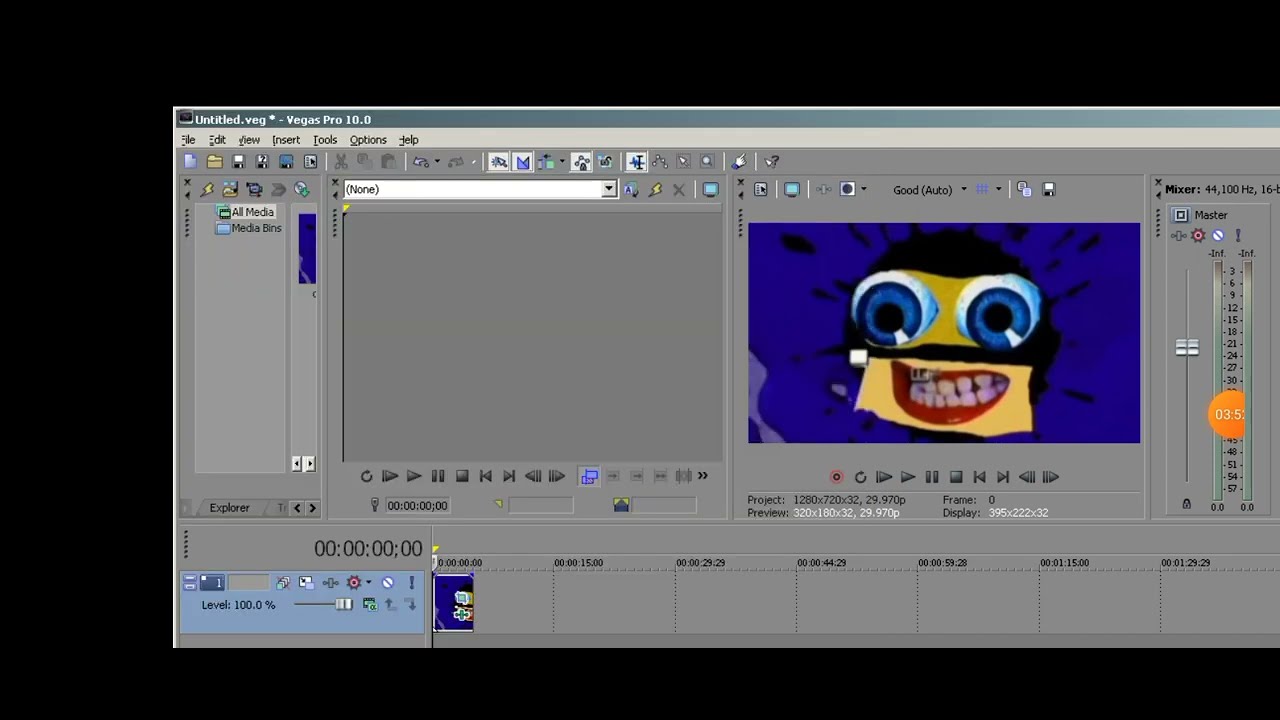Open the View menu
The image size is (1280, 720).
click(249, 140)
